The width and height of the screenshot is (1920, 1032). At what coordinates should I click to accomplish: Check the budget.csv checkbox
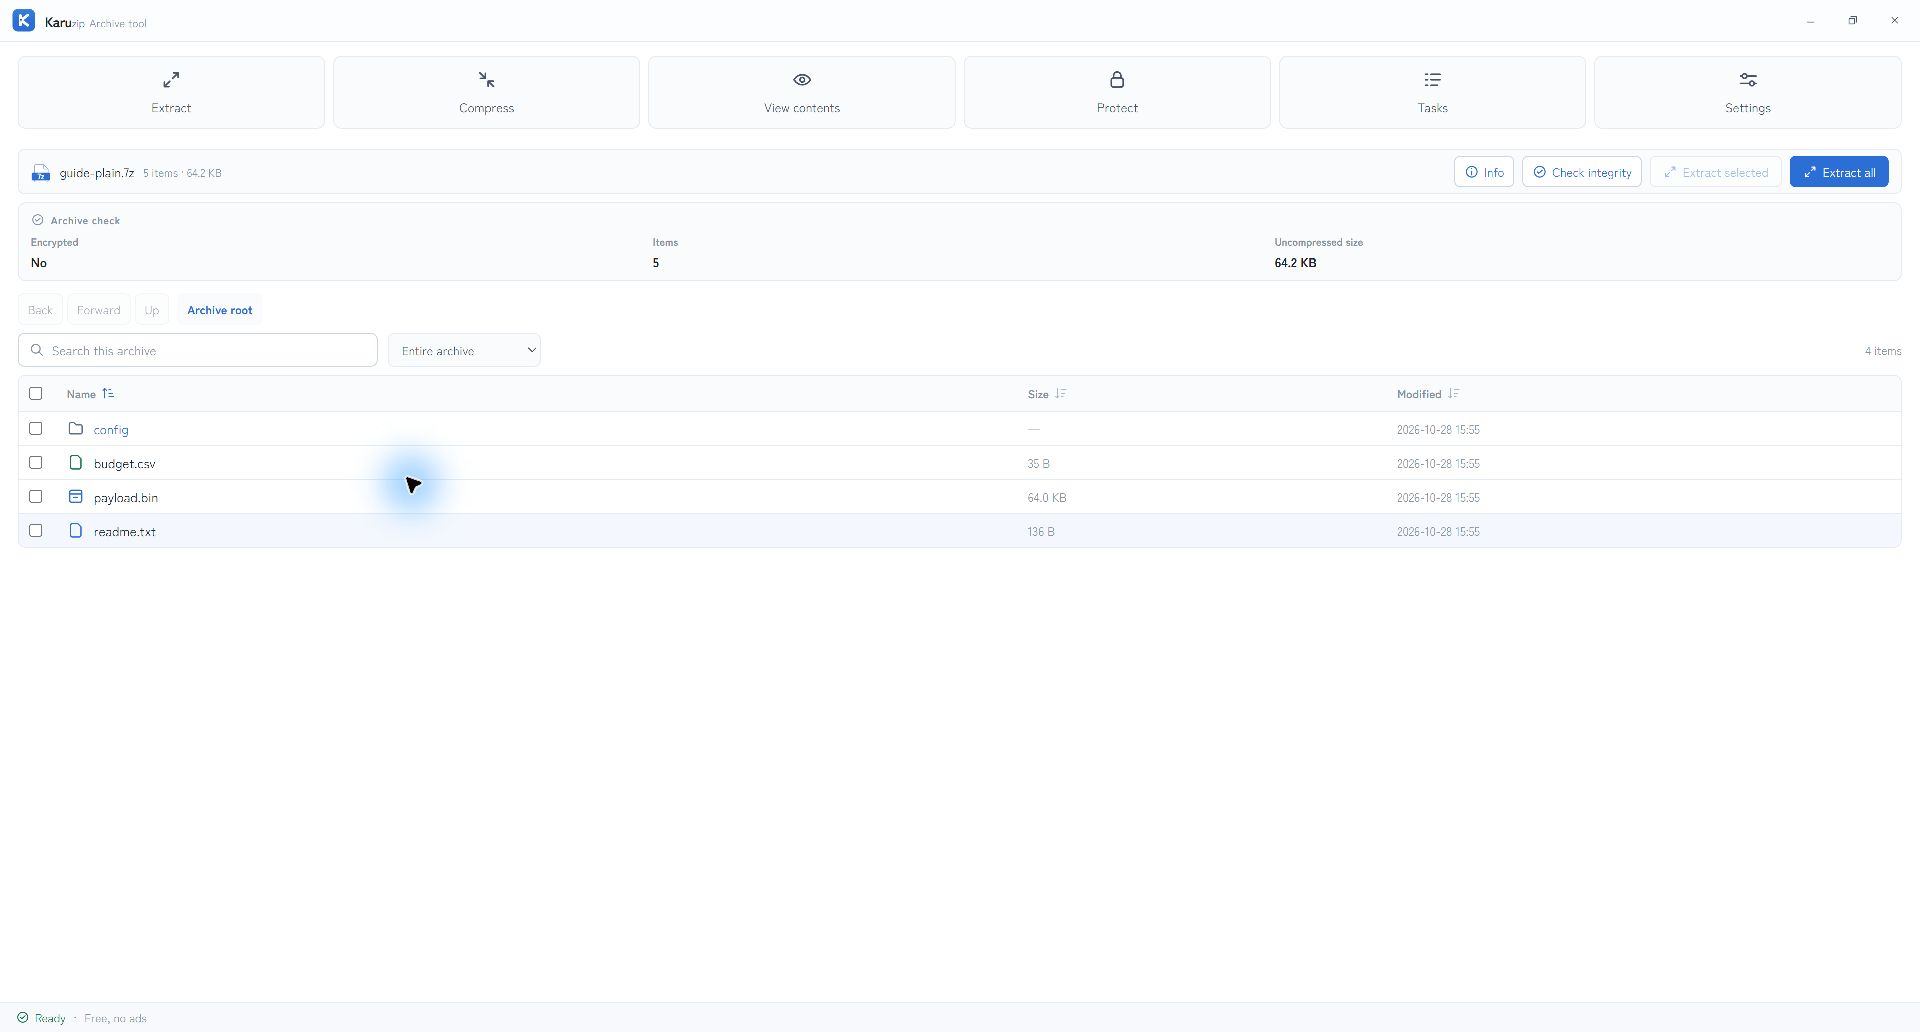pyautogui.click(x=36, y=463)
